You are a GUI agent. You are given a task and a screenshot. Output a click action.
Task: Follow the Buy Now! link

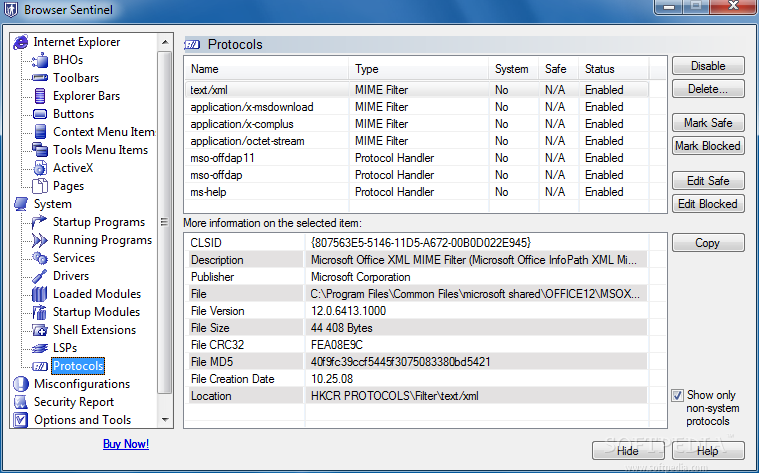(126, 444)
